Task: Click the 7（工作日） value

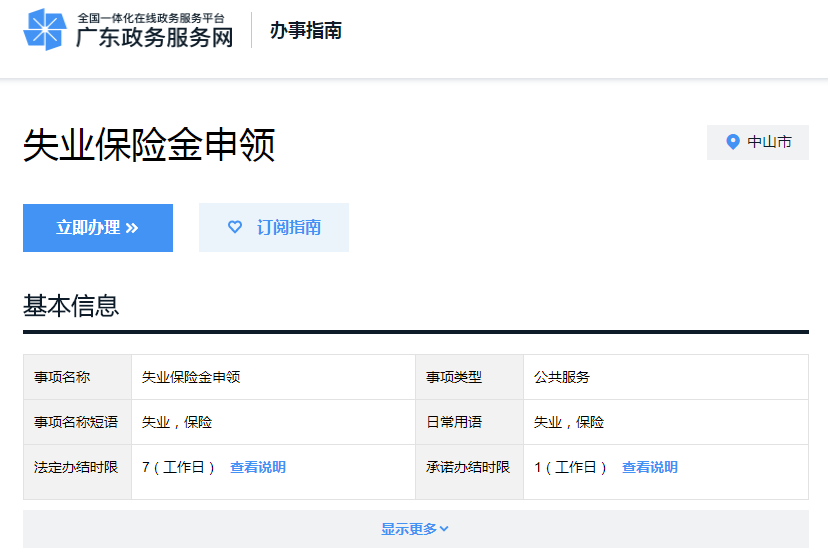Action: click(178, 467)
